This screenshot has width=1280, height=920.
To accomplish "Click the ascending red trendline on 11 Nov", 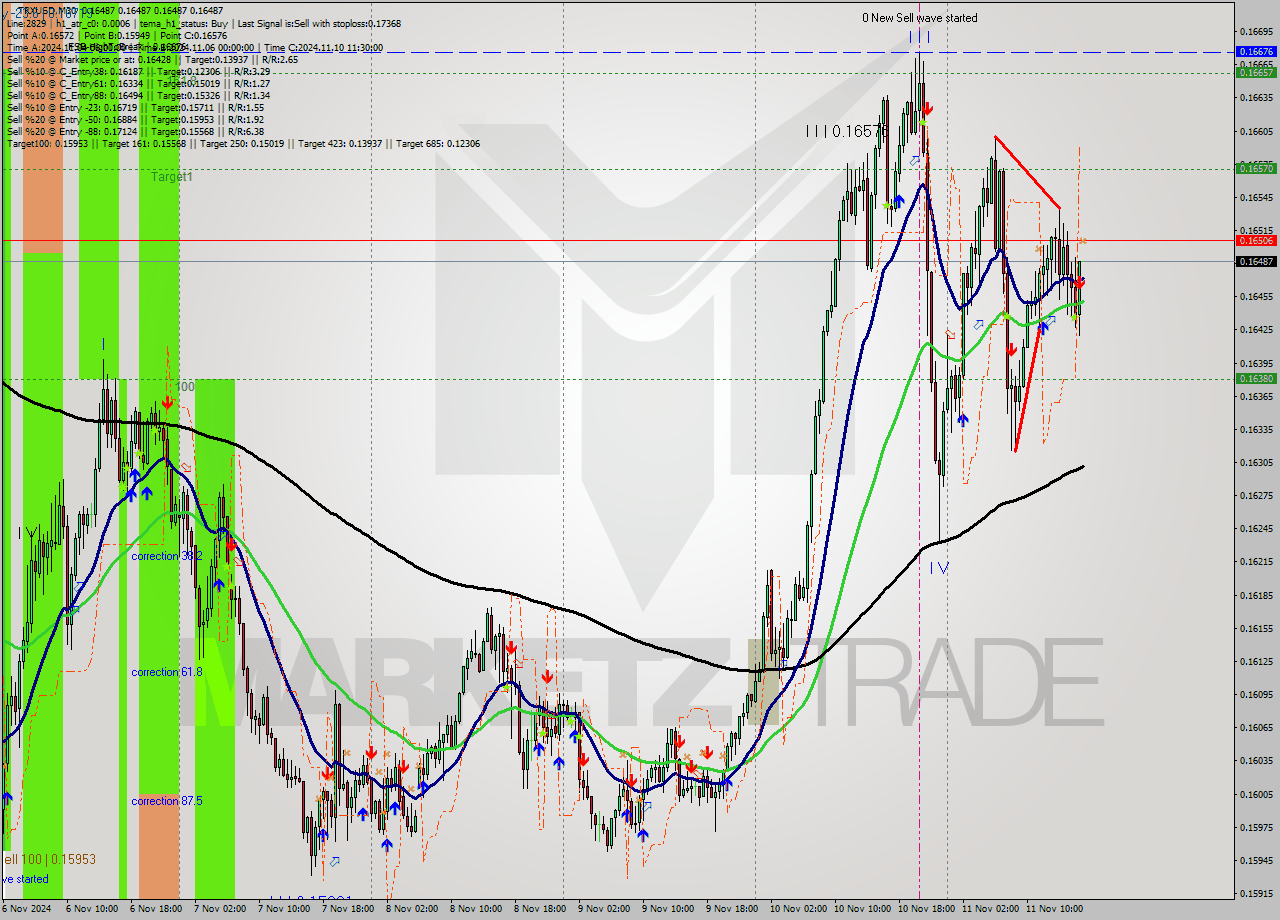I will pos(1029,388).
